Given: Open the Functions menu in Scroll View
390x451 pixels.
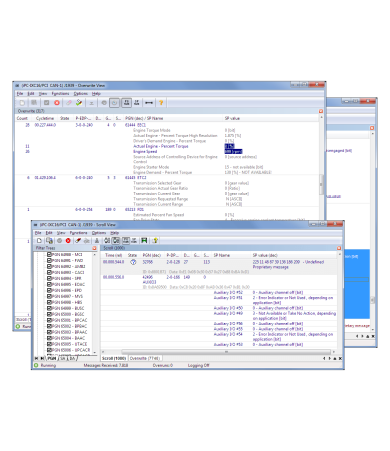Looking at the screenshot, I should point(78,233).
